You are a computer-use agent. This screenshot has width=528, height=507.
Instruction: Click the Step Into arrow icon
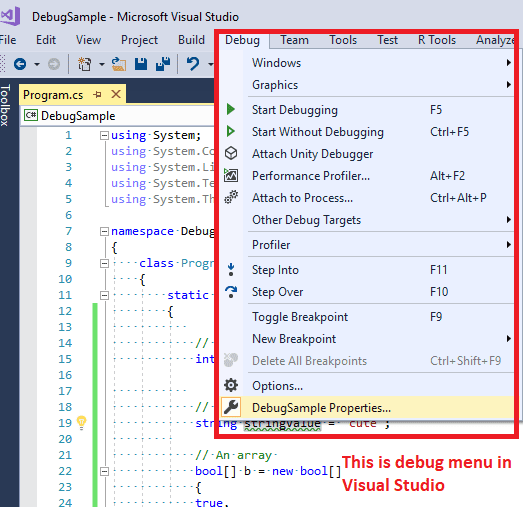point(231,270)
